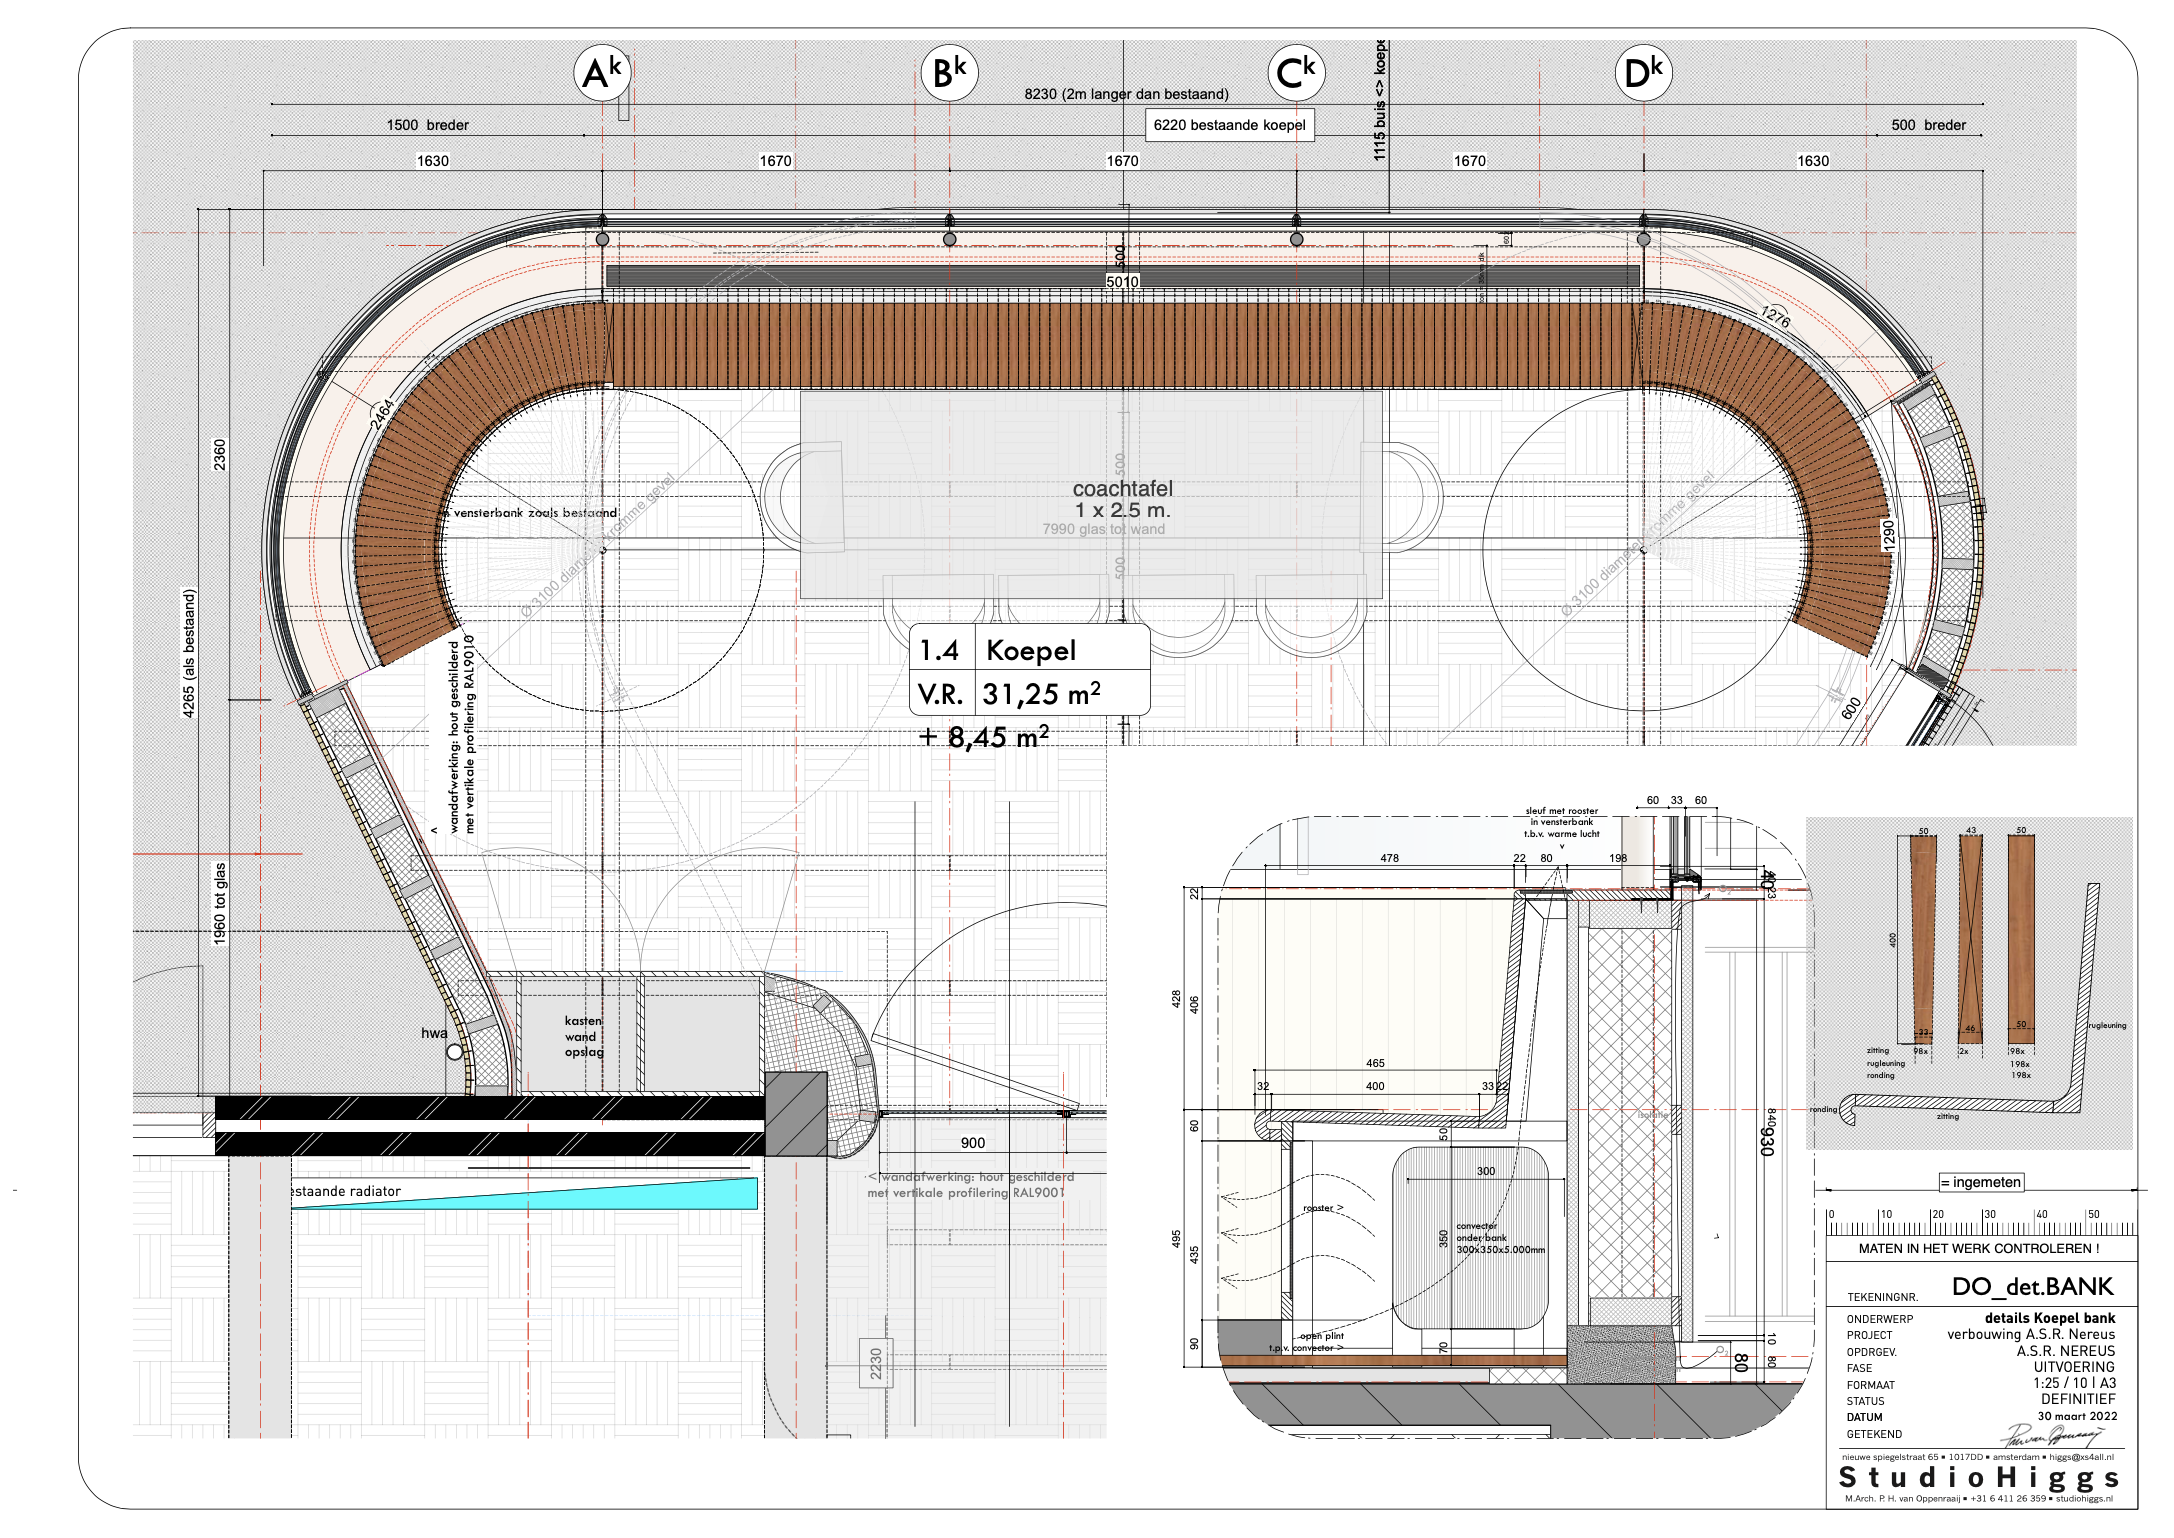Click the 5010 bench length dimension
This screenshot has width=2174, height=1538.
click(1122, 282)
